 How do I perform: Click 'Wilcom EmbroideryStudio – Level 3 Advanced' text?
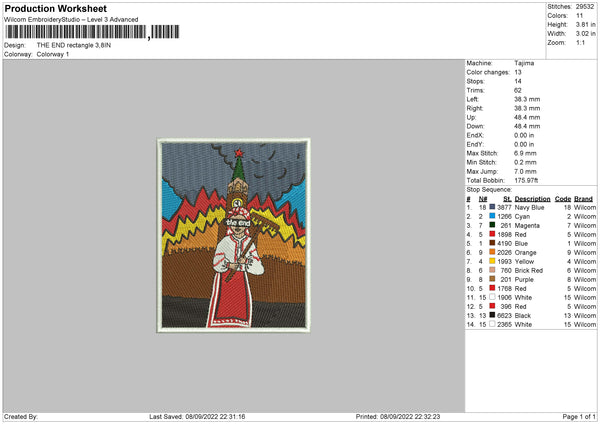pos(71,20)
